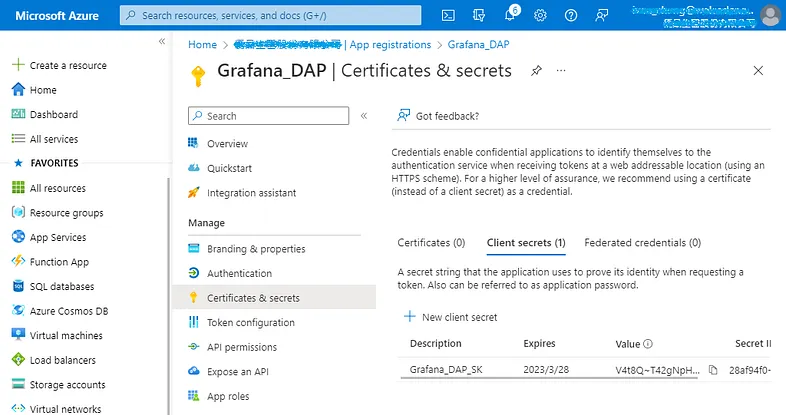Click the Azure Cosmos DB icon
This screenshot has height=415, width=786.
point(18,310)
